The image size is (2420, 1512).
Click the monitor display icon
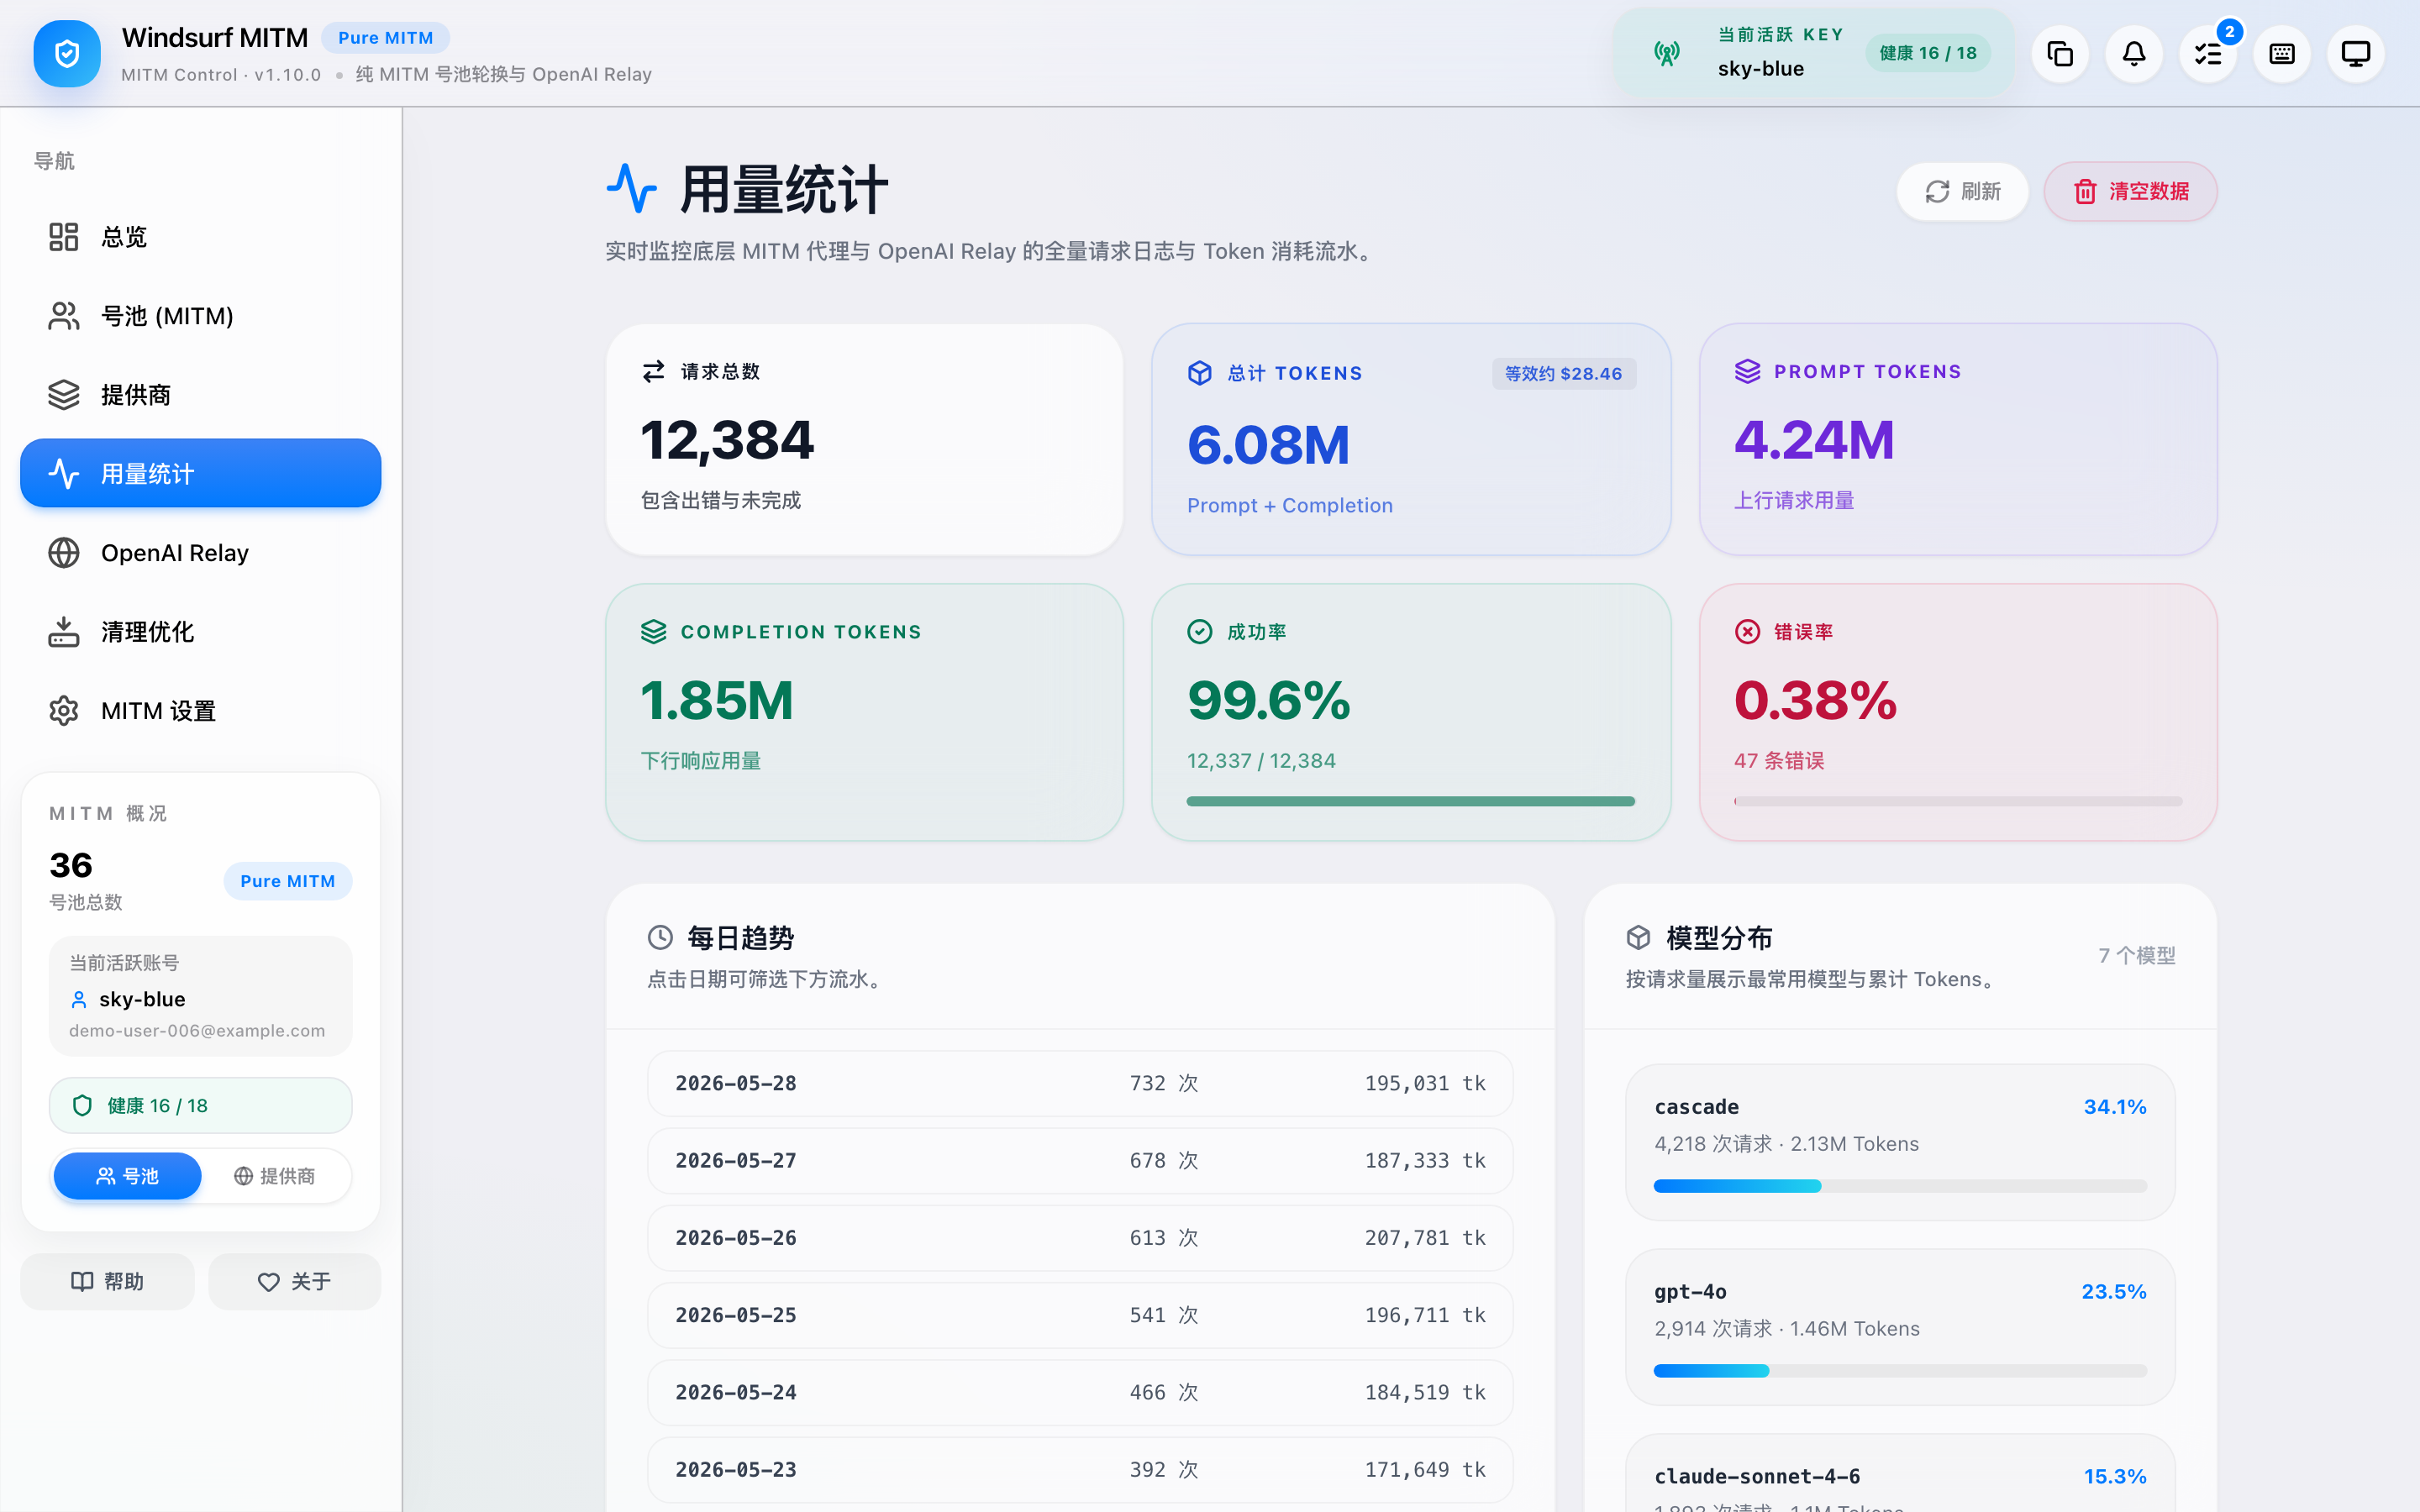(2356, 54)
